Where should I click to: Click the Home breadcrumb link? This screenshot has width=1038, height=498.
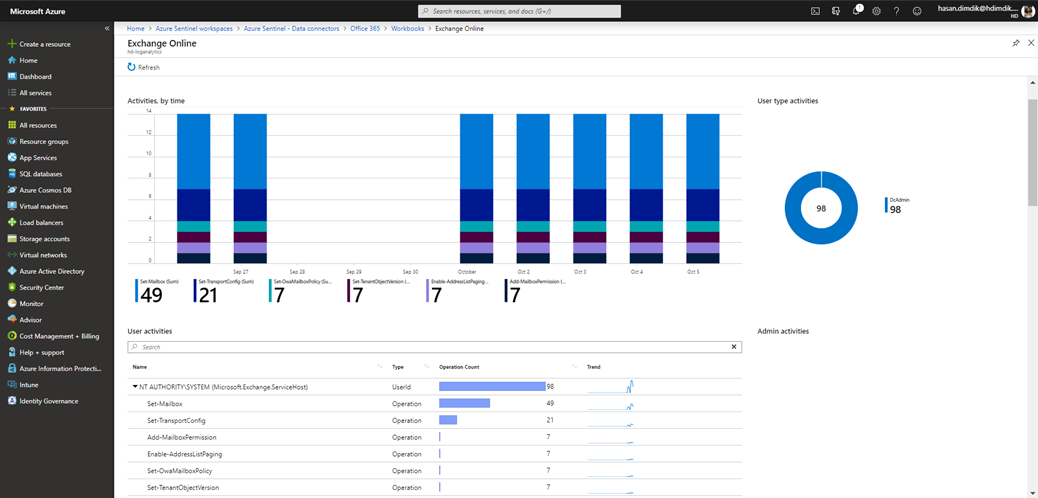point(136,29)
